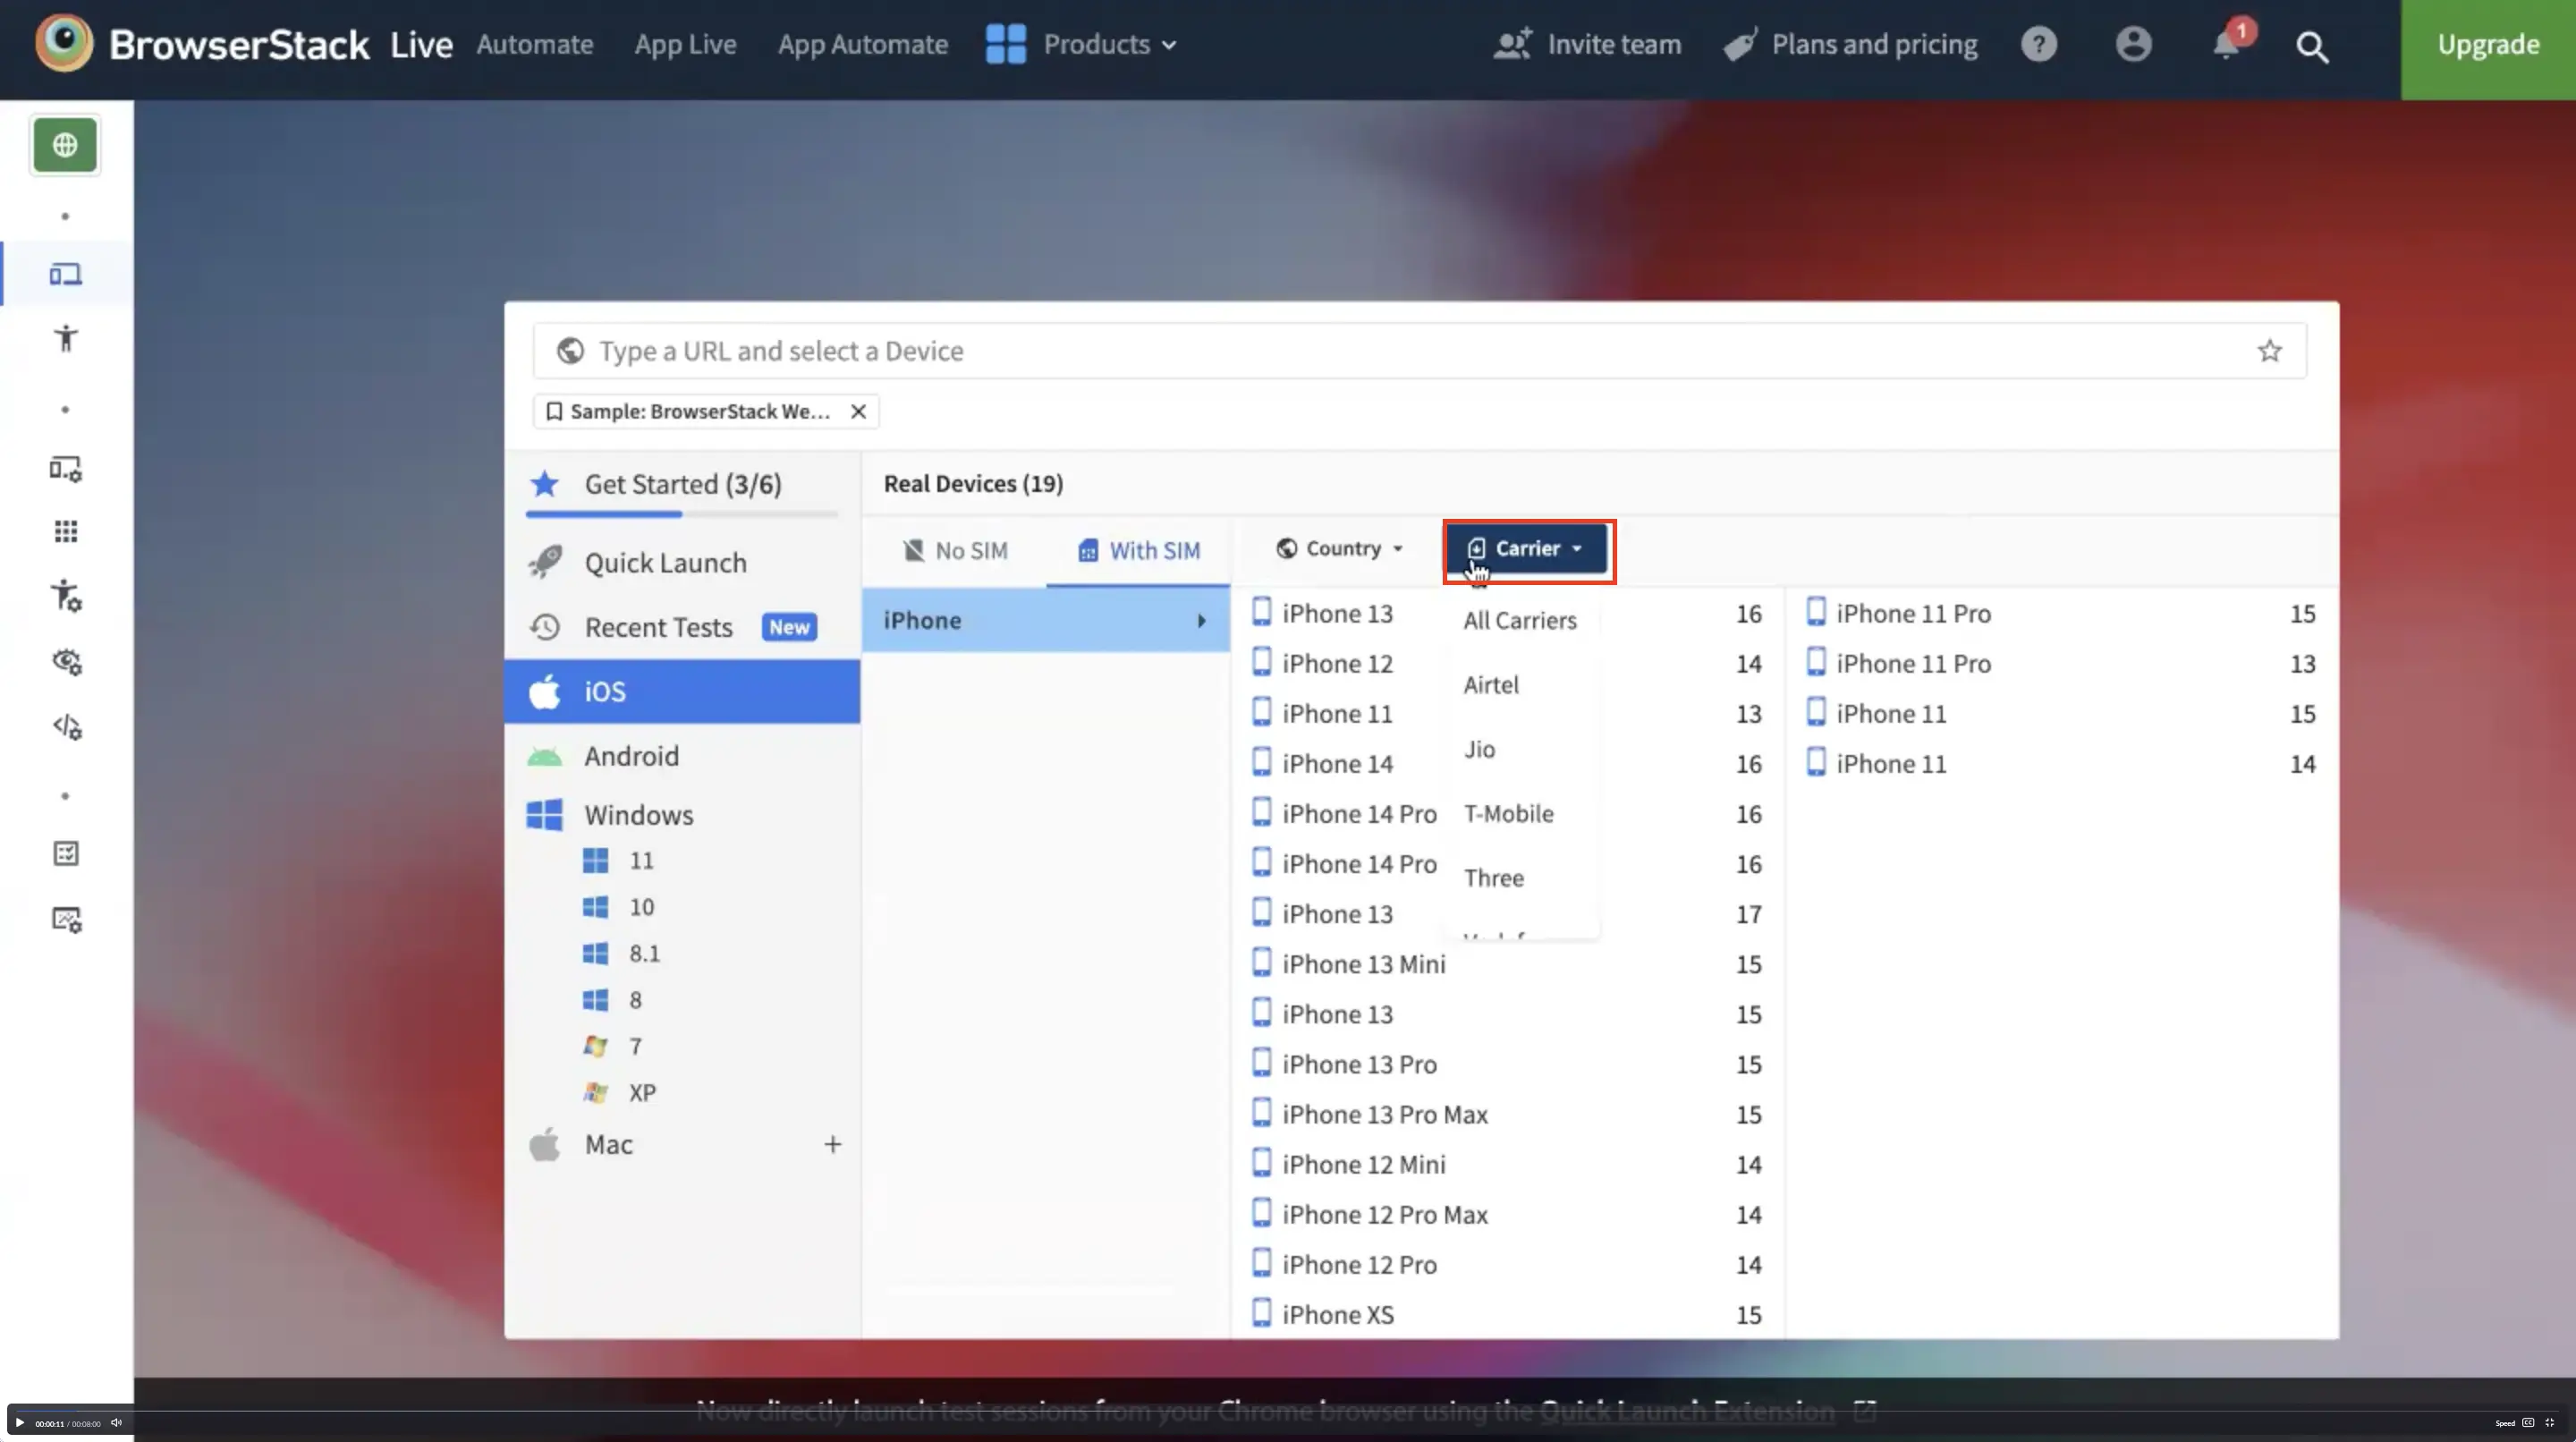Screen dimensions: 2576x1442
Task: Select Android in the platform list
Action: (x=631, y=756)
